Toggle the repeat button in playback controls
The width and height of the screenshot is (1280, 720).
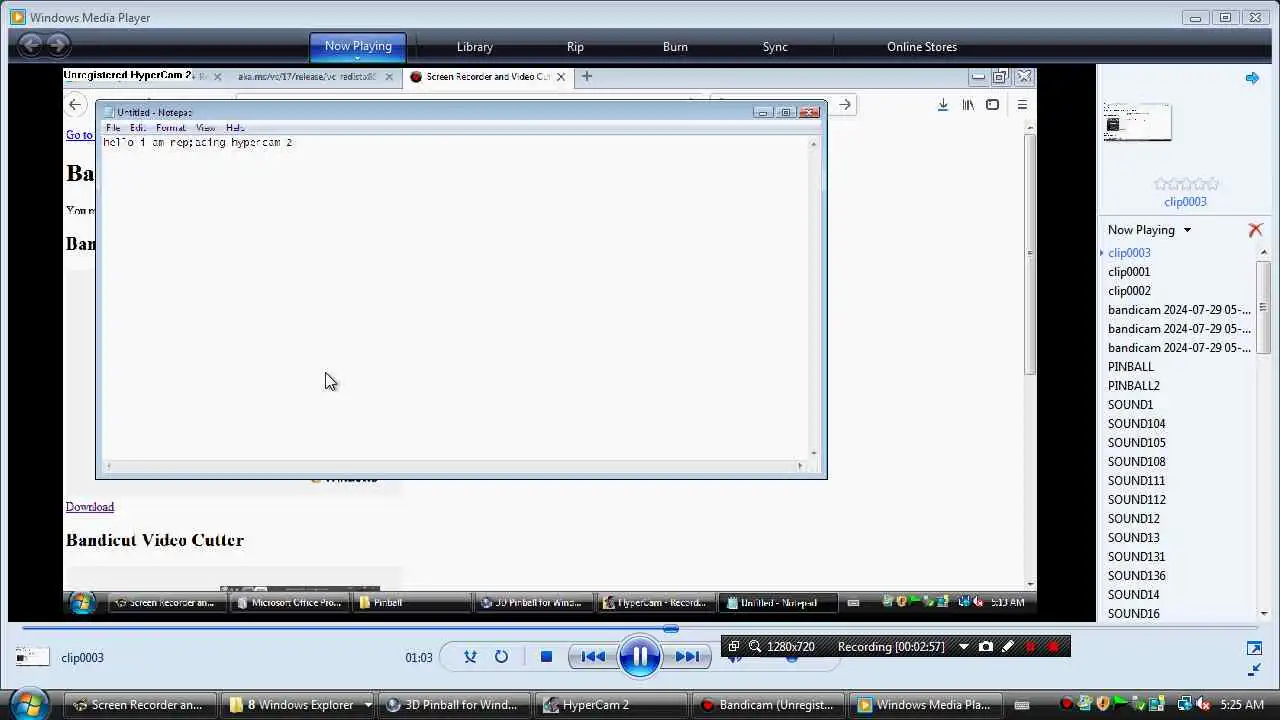tap(501, 657)
